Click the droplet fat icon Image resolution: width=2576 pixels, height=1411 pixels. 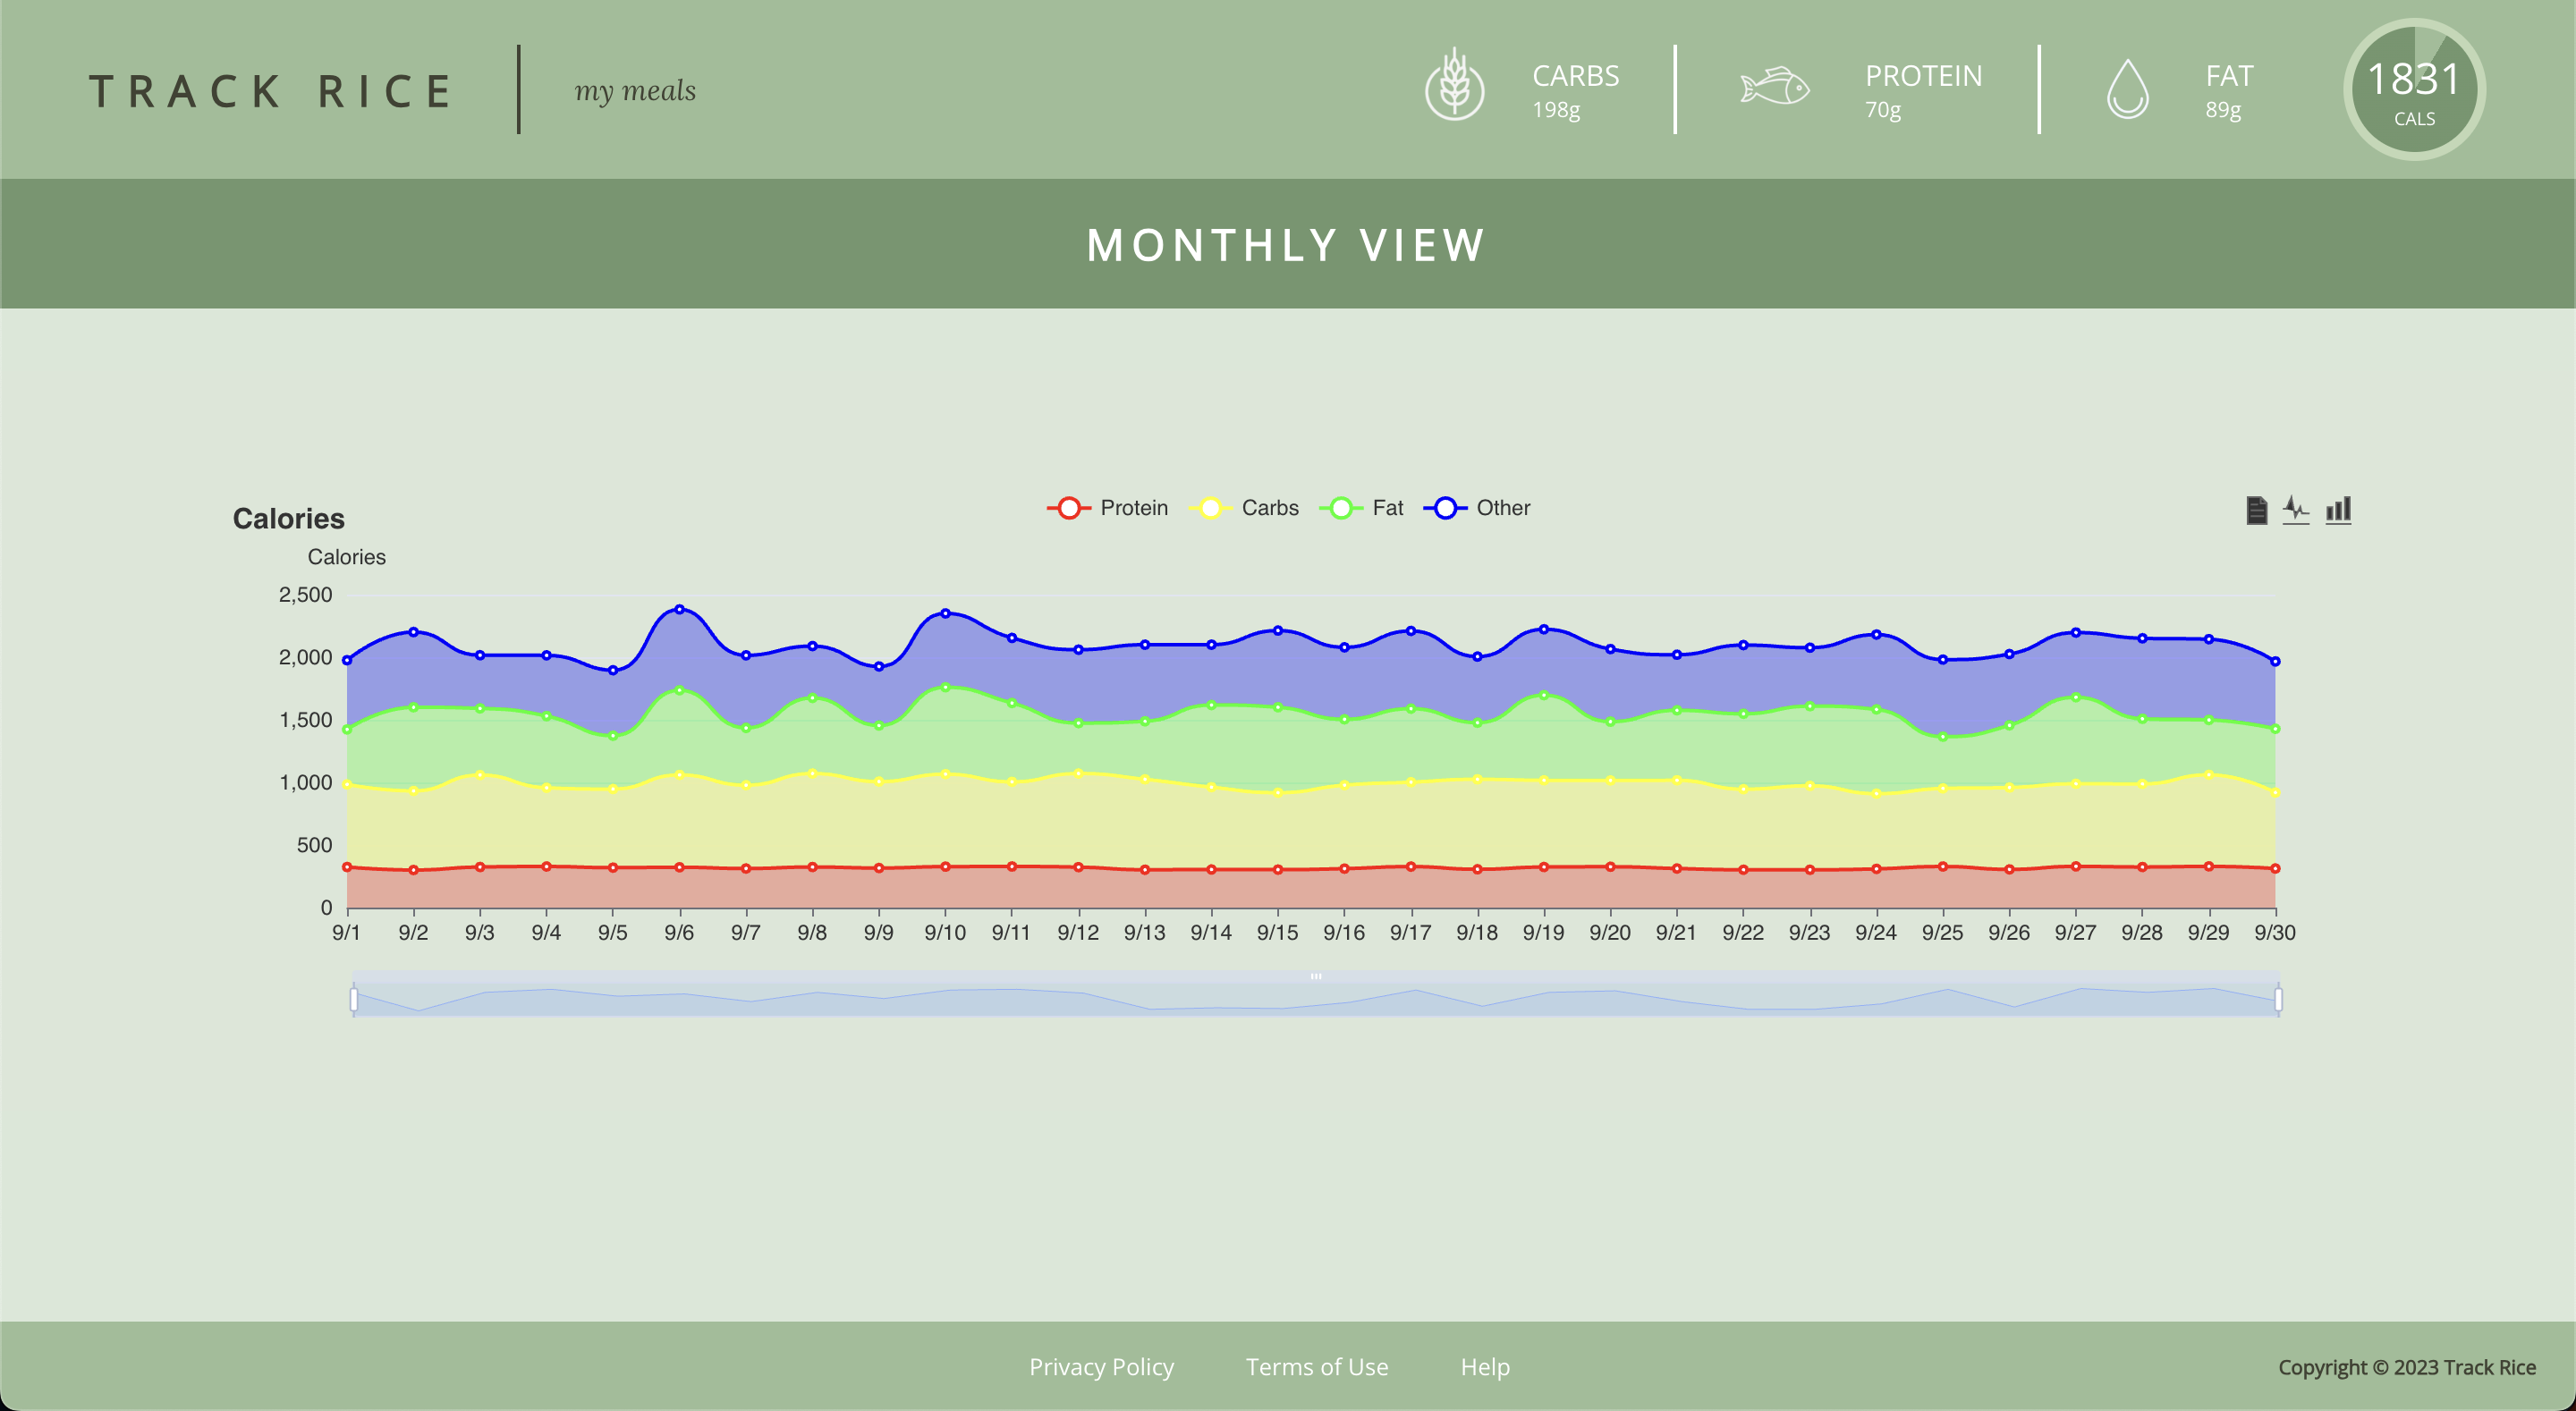[2127, 89]
